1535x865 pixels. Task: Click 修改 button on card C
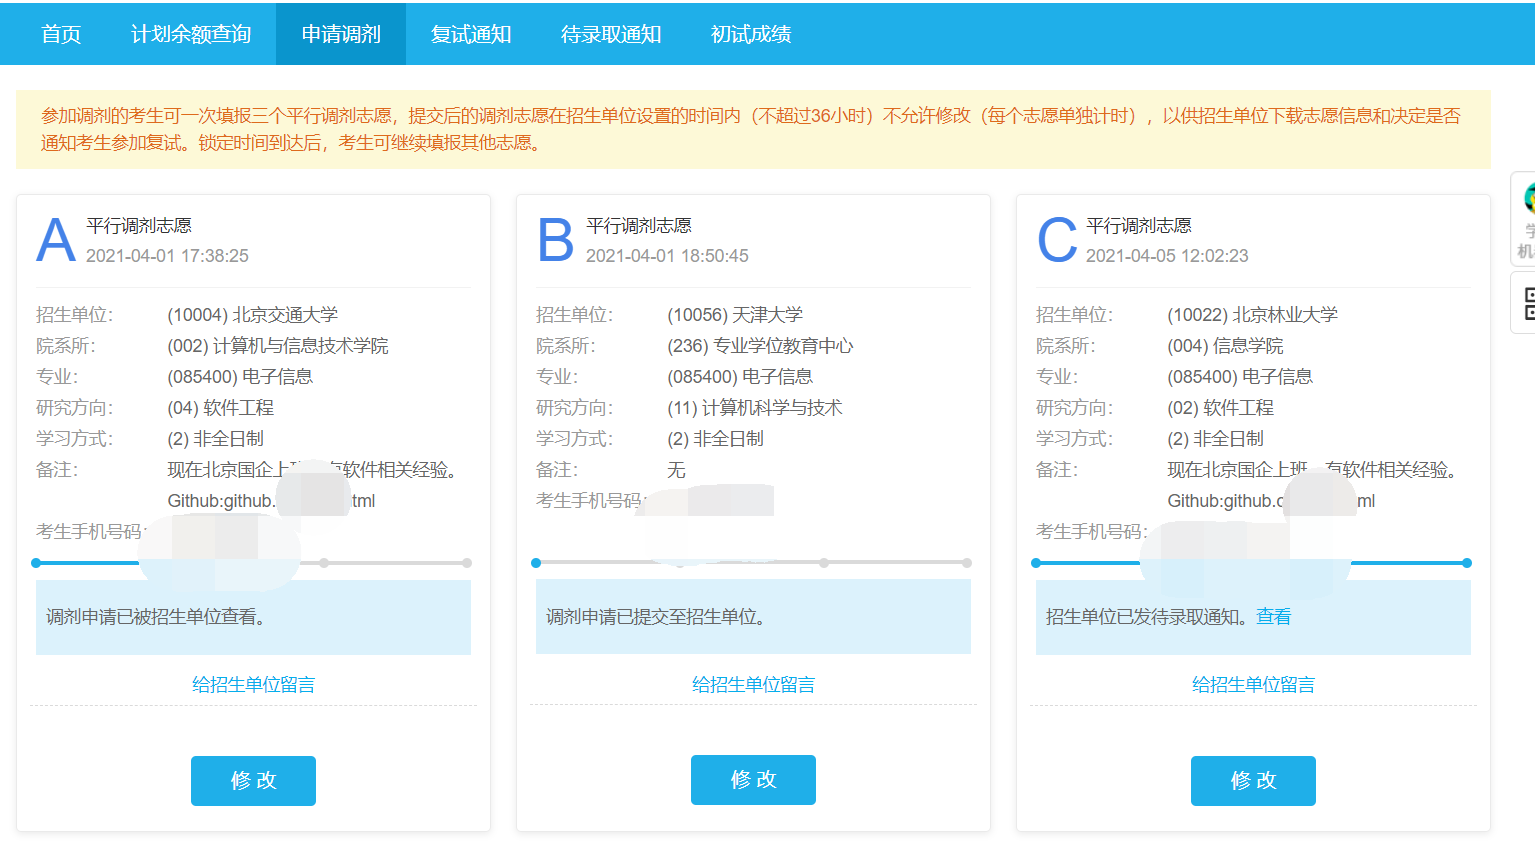[x=1253, y=781]
